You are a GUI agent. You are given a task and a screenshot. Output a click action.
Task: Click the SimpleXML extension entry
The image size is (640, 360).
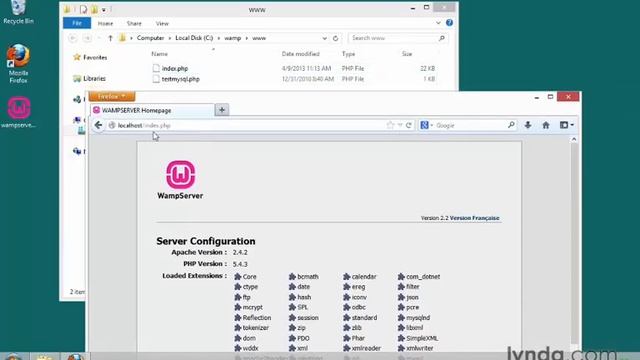(x=418, y=338)
